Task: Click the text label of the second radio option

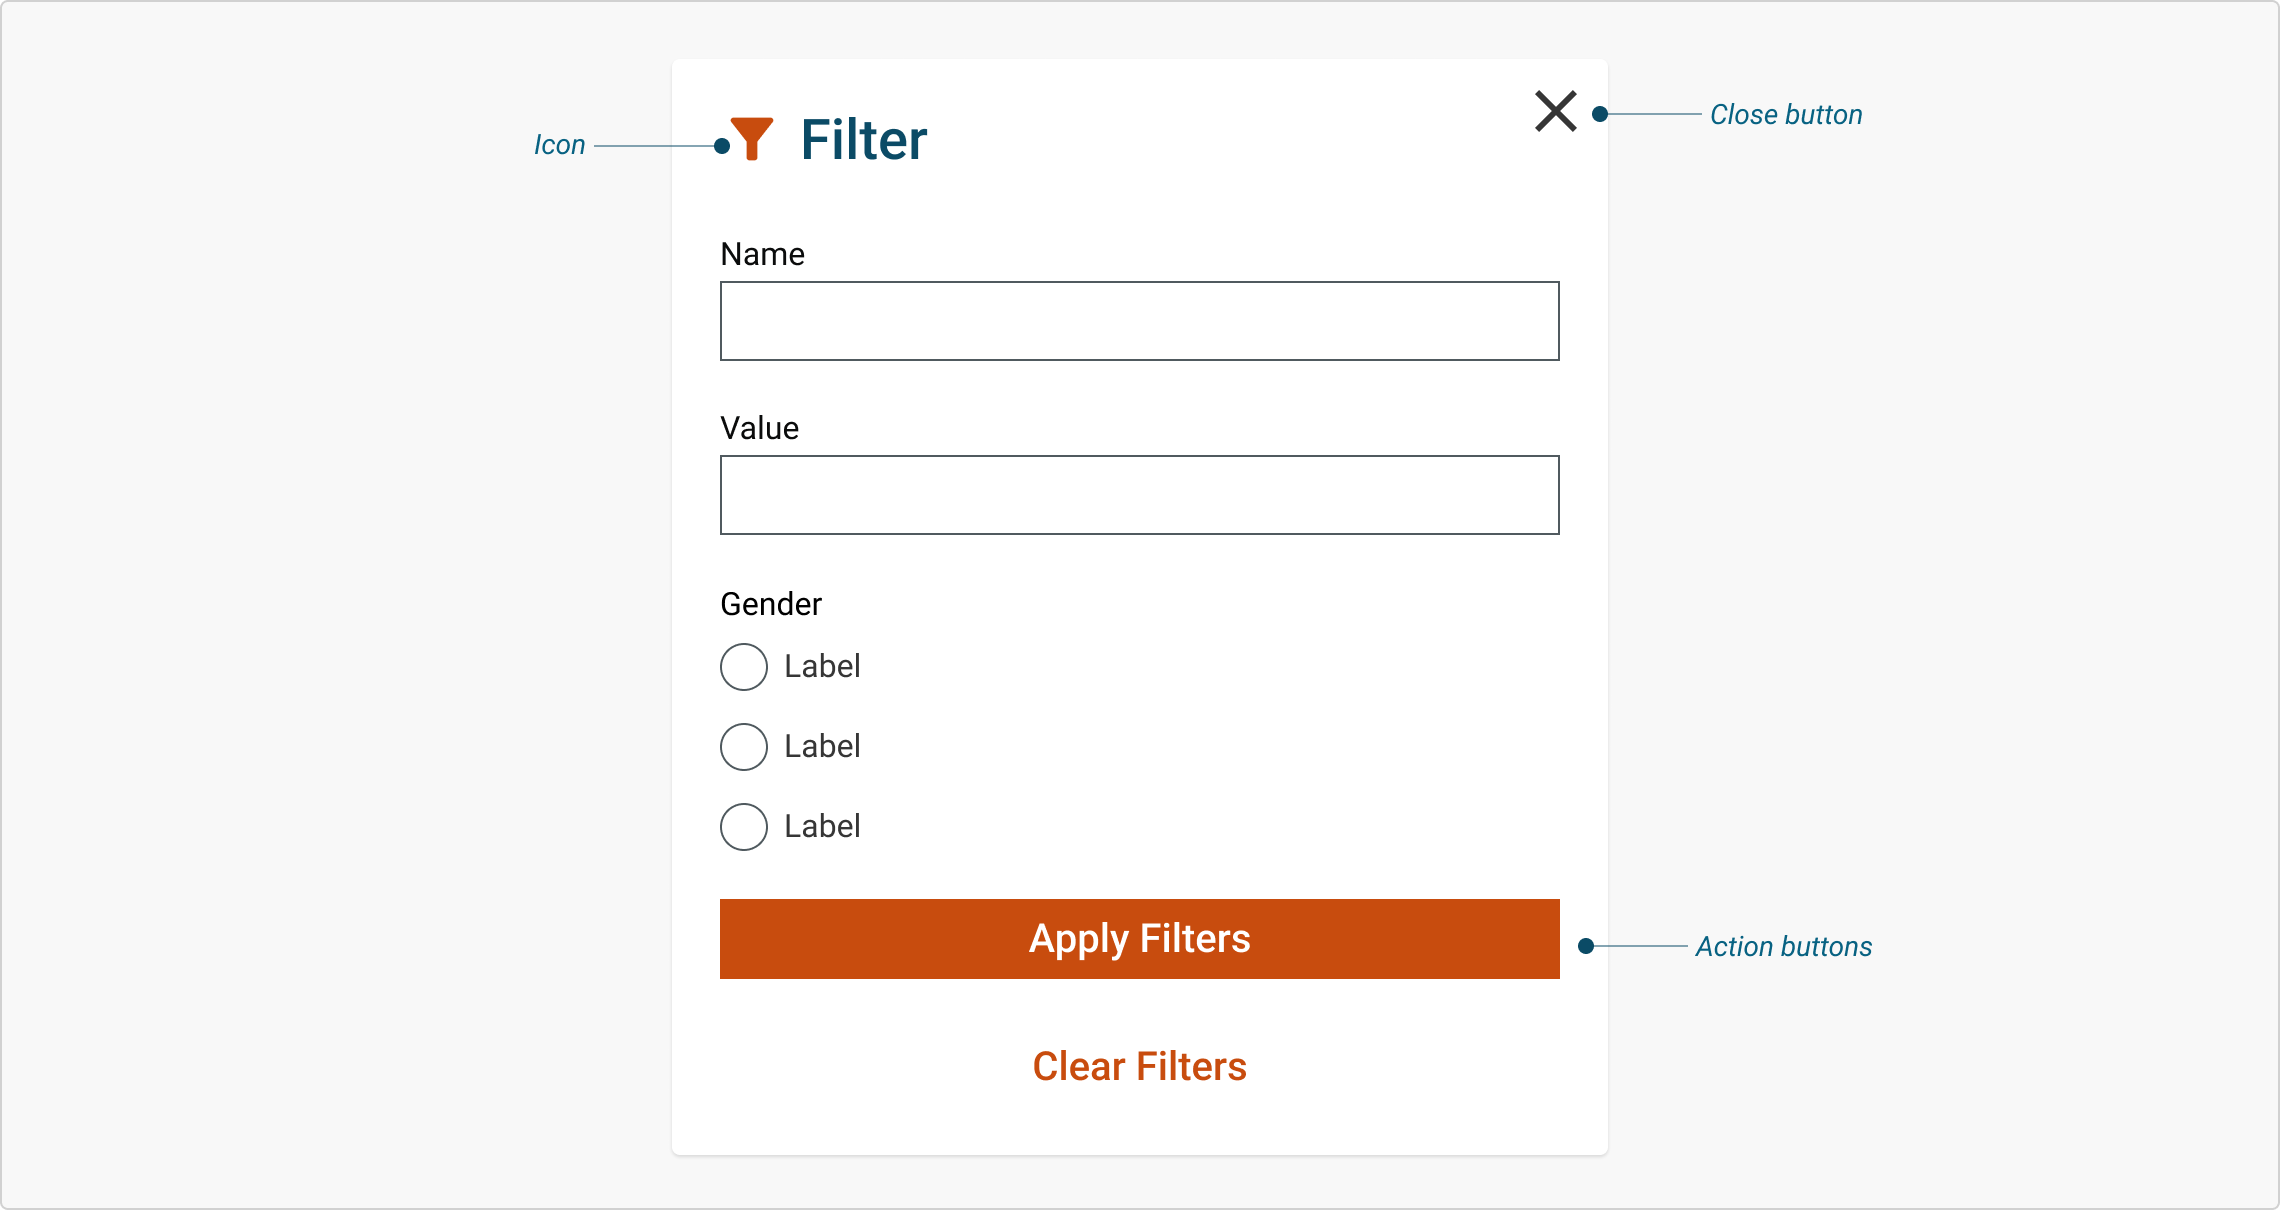Action: (822, 746)
